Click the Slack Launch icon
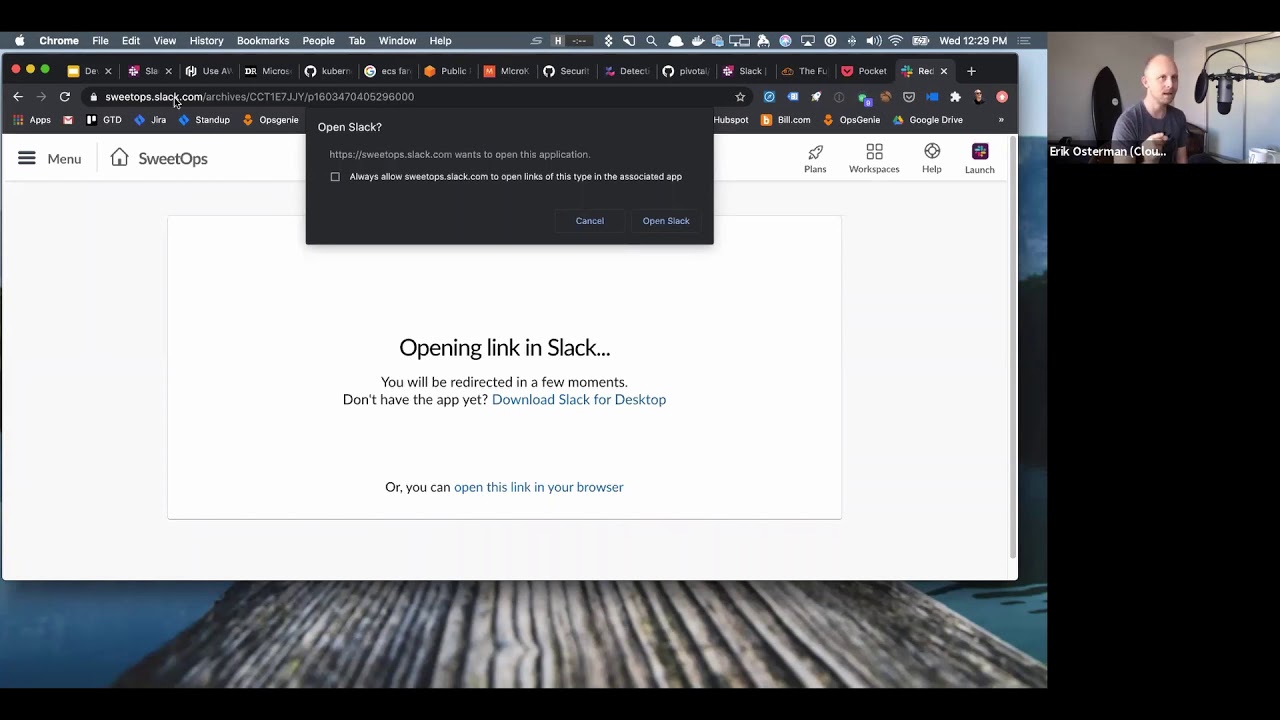 980,151
